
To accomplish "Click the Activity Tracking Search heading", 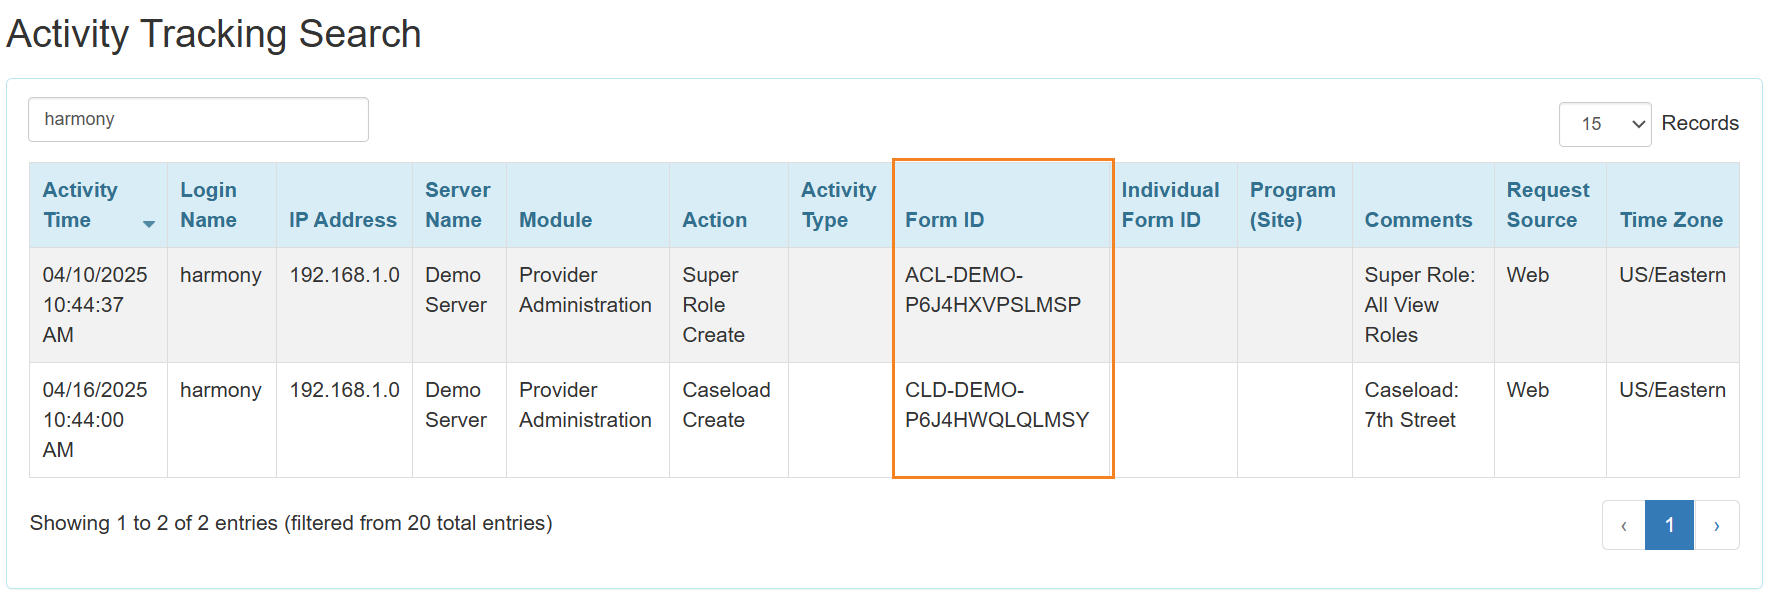I will click(214, 34).
